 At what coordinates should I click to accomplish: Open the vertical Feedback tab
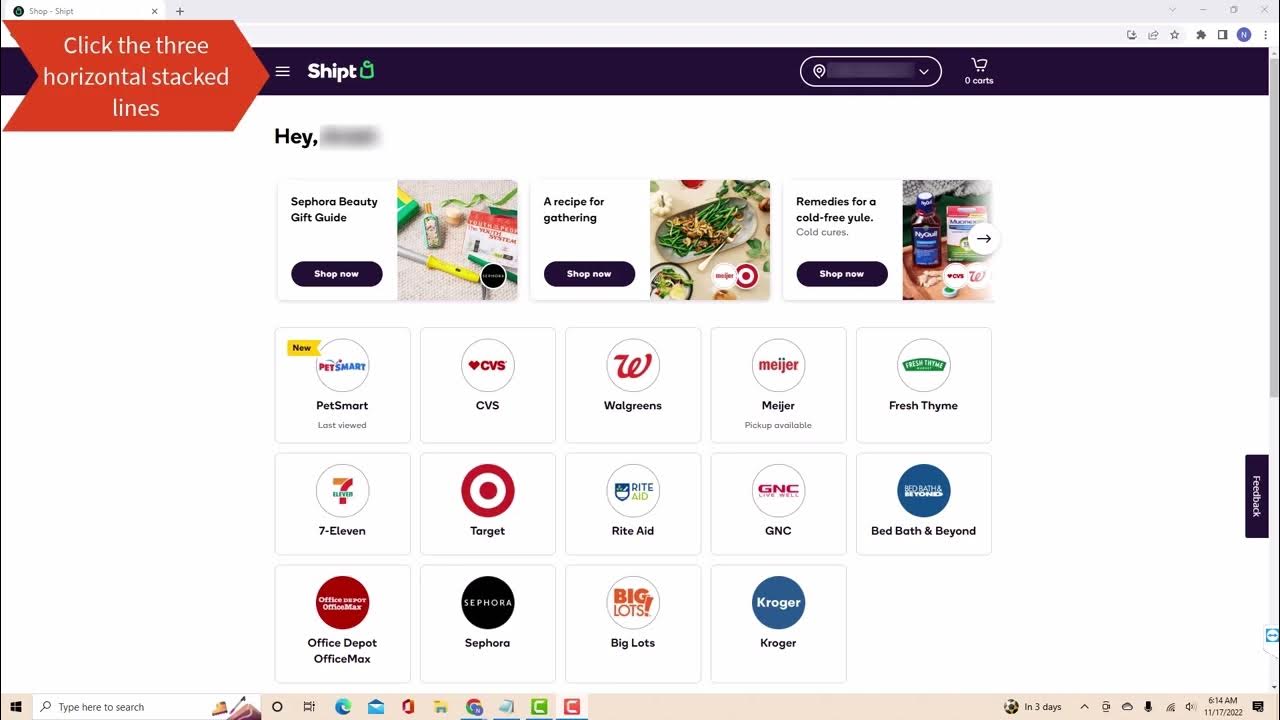1256,496
